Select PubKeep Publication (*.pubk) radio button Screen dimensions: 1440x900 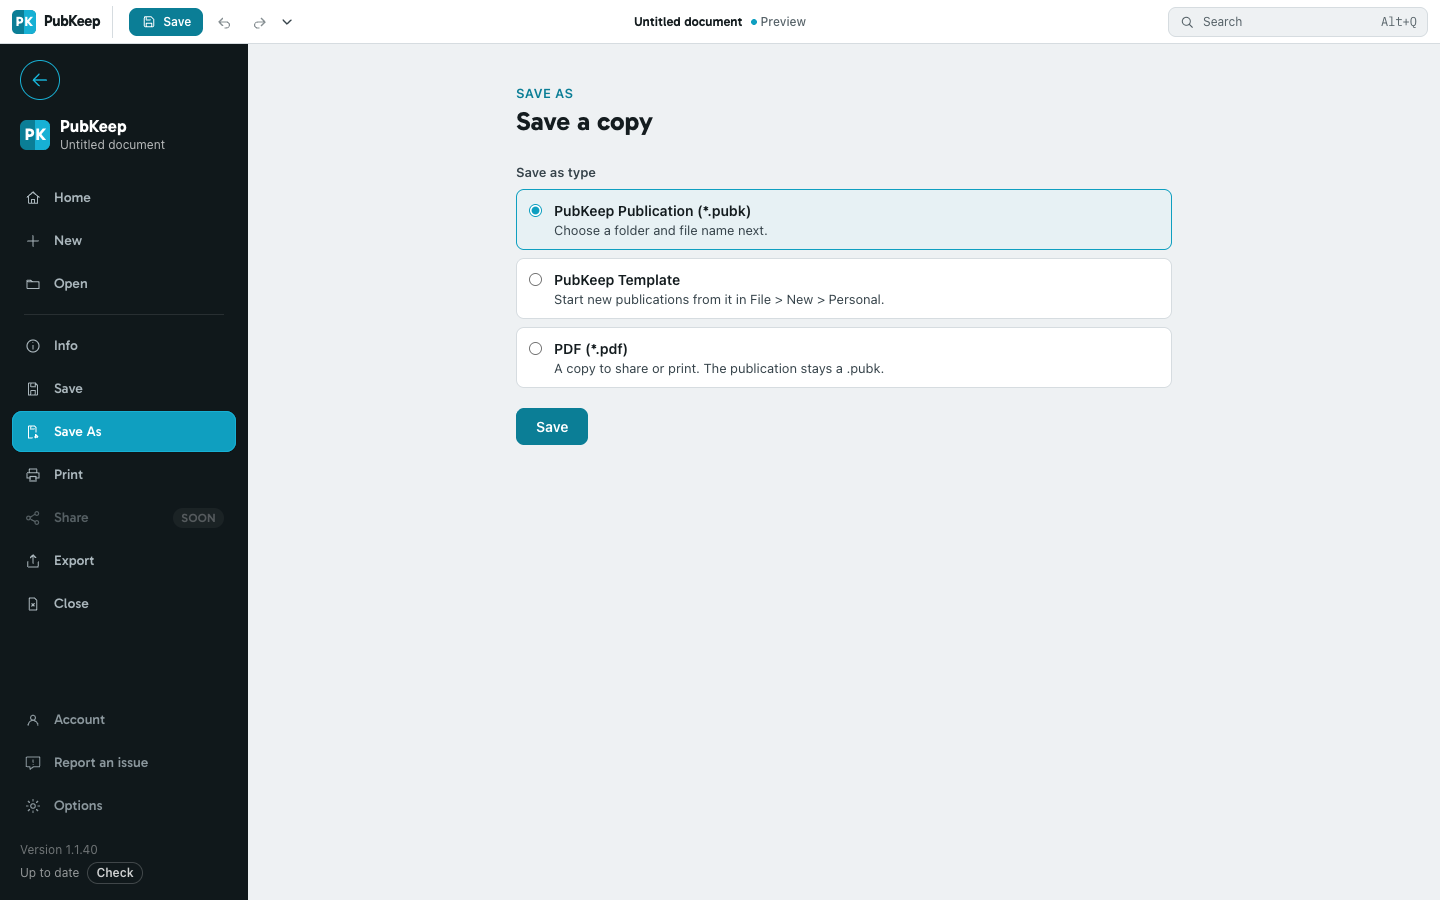pyautogui.click(x=536, y=211)
